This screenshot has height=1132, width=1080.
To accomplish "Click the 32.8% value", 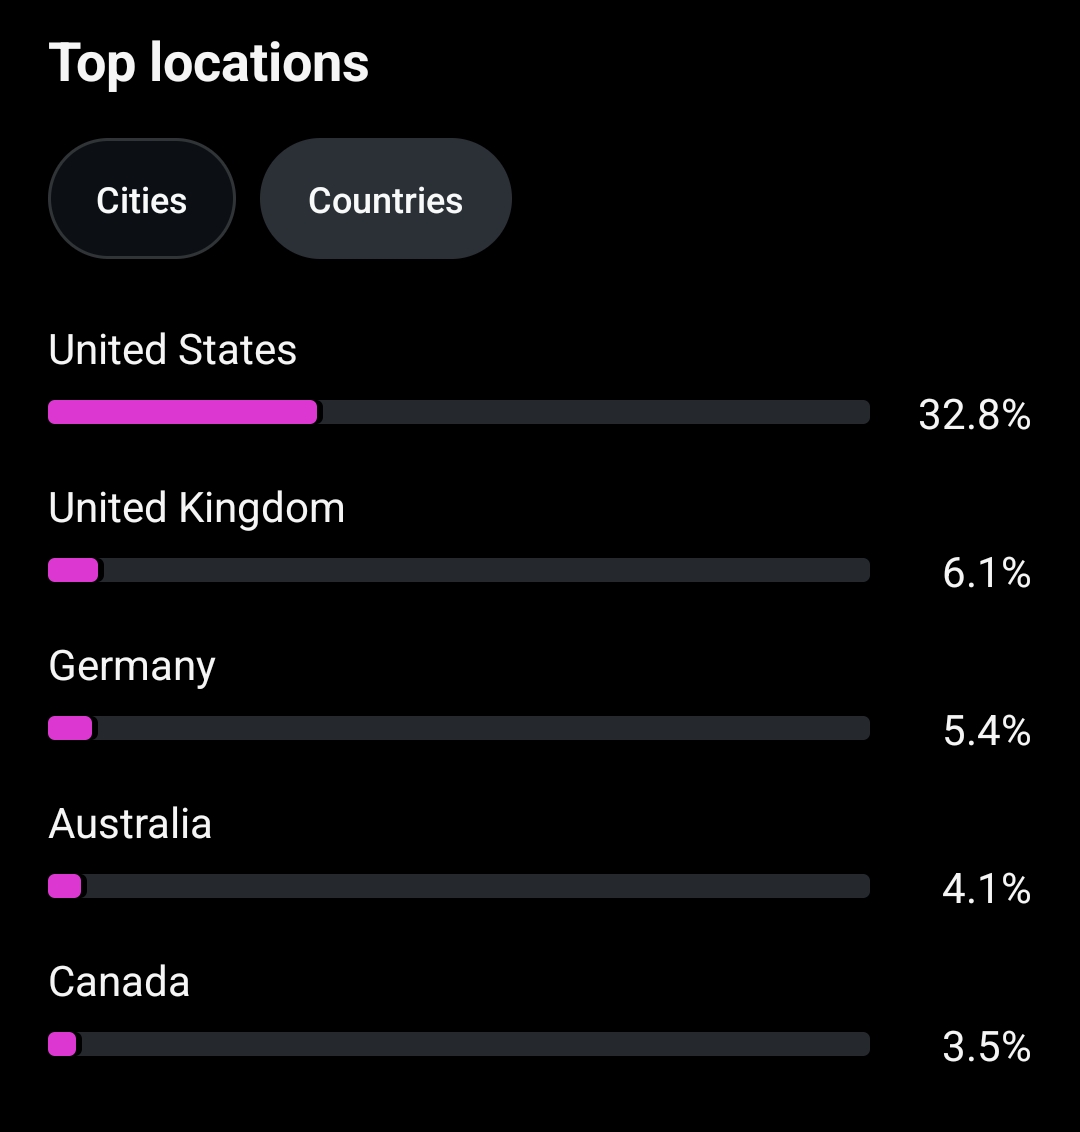I will (974, 414).
